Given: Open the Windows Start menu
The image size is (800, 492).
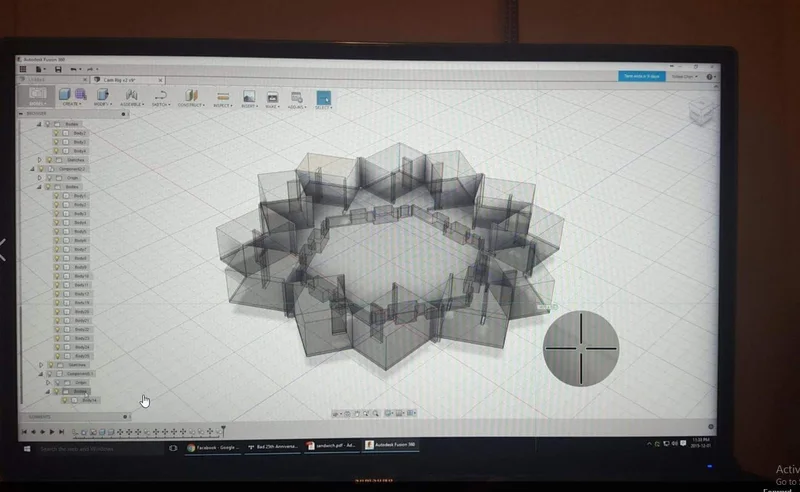Looking at the screenshot, I should (x=27, y=449).
